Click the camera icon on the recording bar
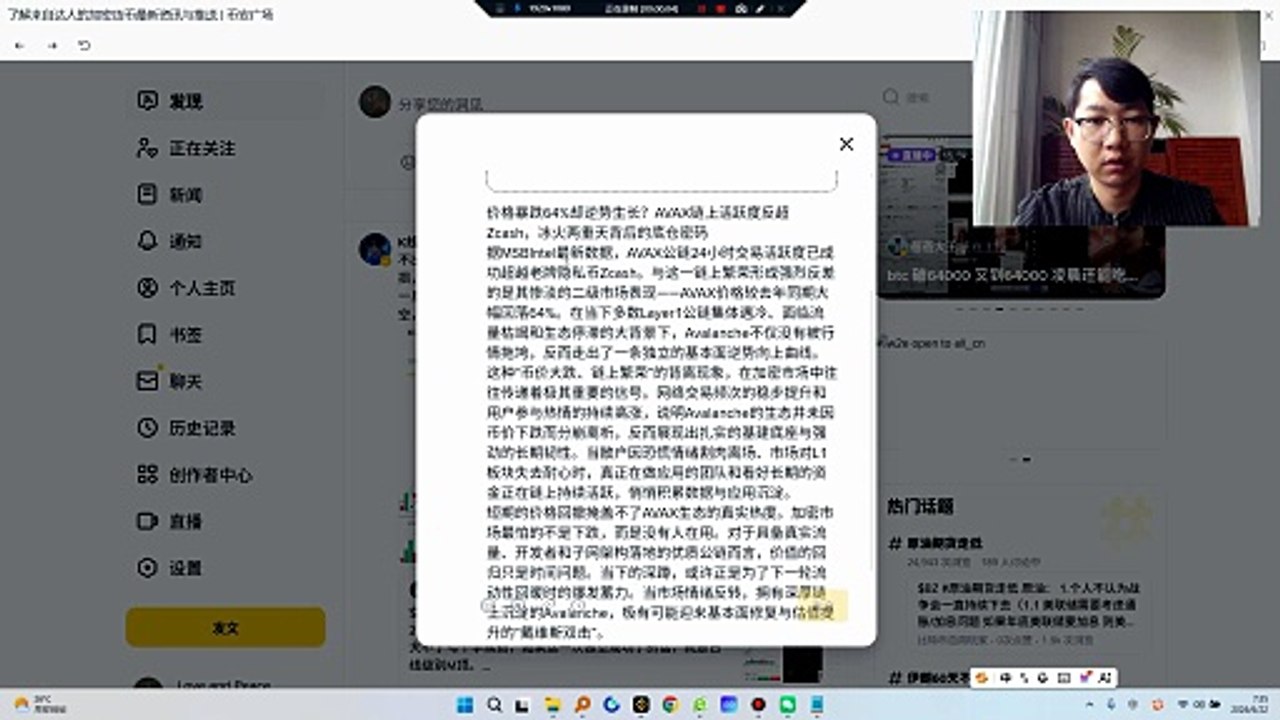The image size is (1280, 720). (x=740, y=7)
